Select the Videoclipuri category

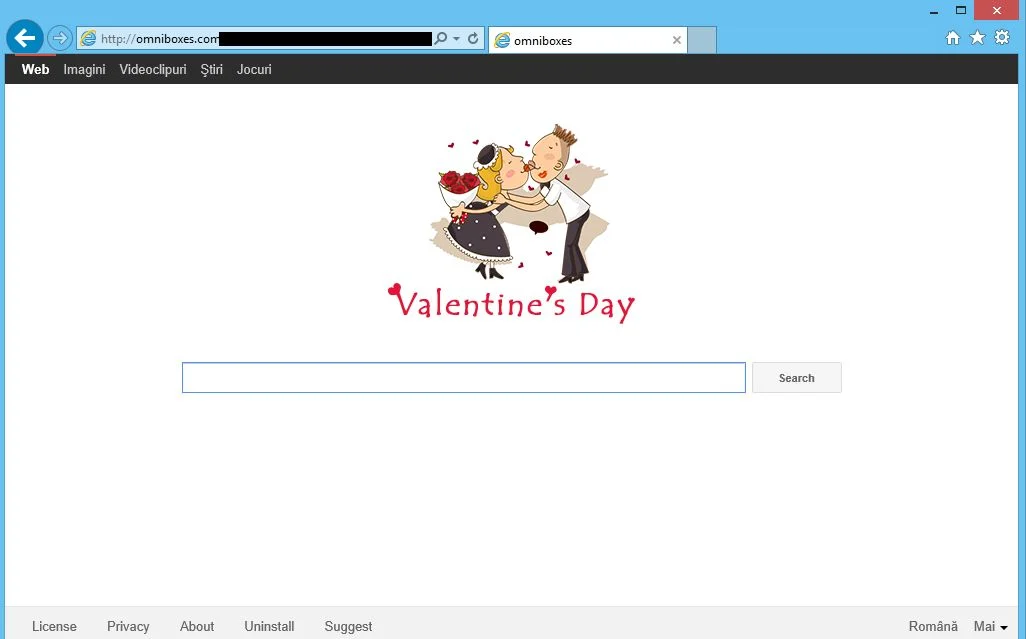click(x=152, y=69)
